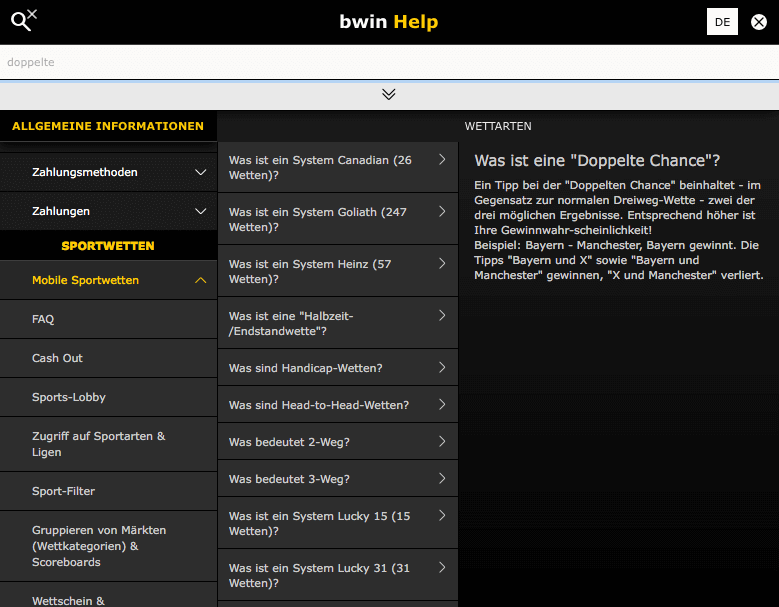
Task: Expand the Zahlungen chevron
Action: pos(200,211)
